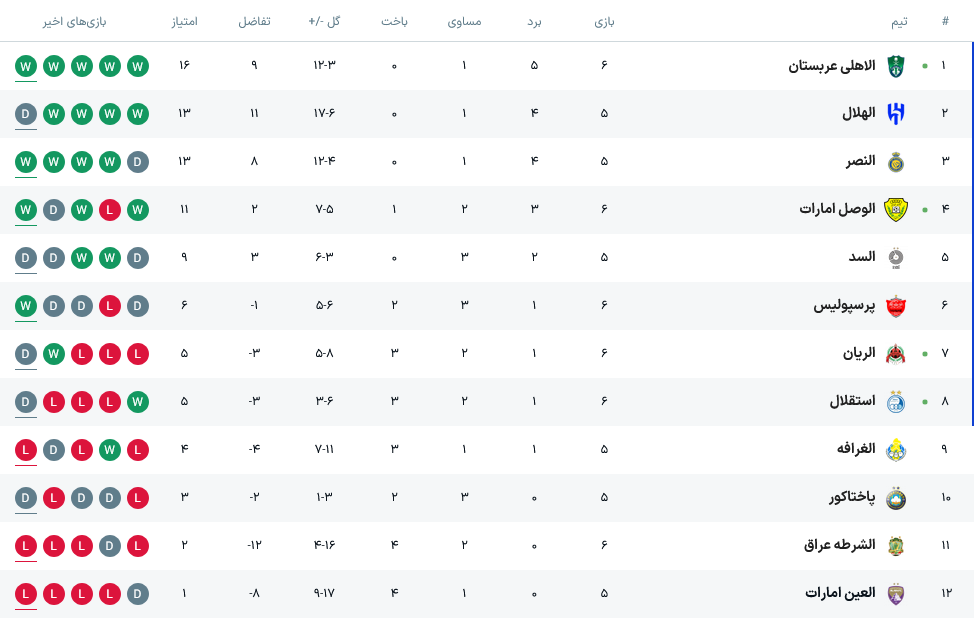Click the Esteghlal blue club crest

point(895,402)
